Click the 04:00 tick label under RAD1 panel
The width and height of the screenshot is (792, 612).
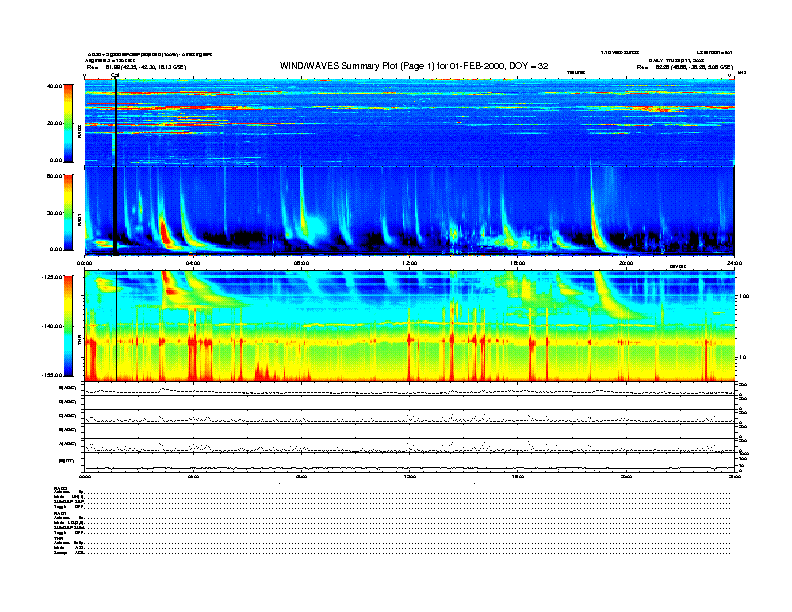[x=193, y=263]
